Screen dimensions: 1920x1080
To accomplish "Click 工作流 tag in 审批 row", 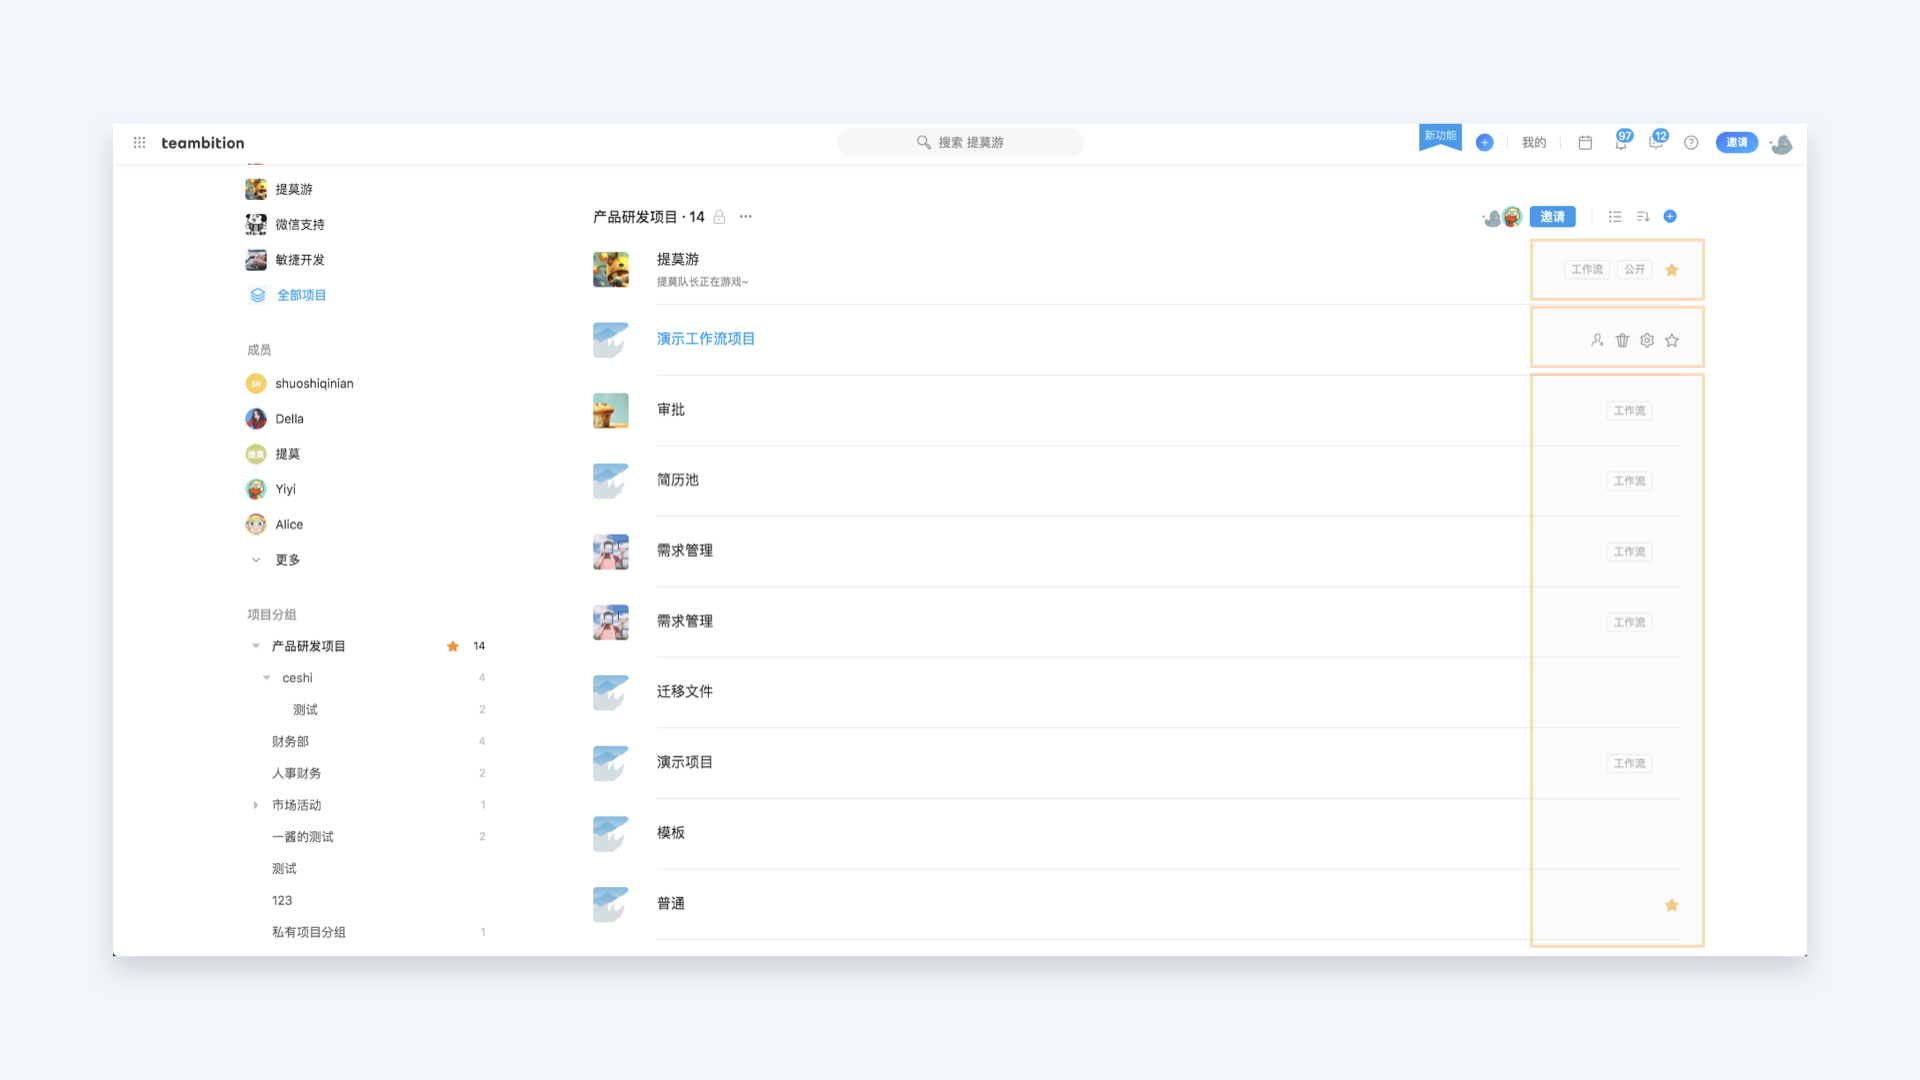I will pyautogui.click(x=1629, y=411).
